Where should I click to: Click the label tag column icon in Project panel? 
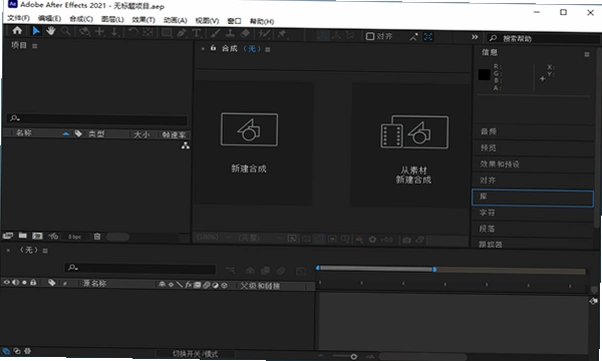click(78, 134)
